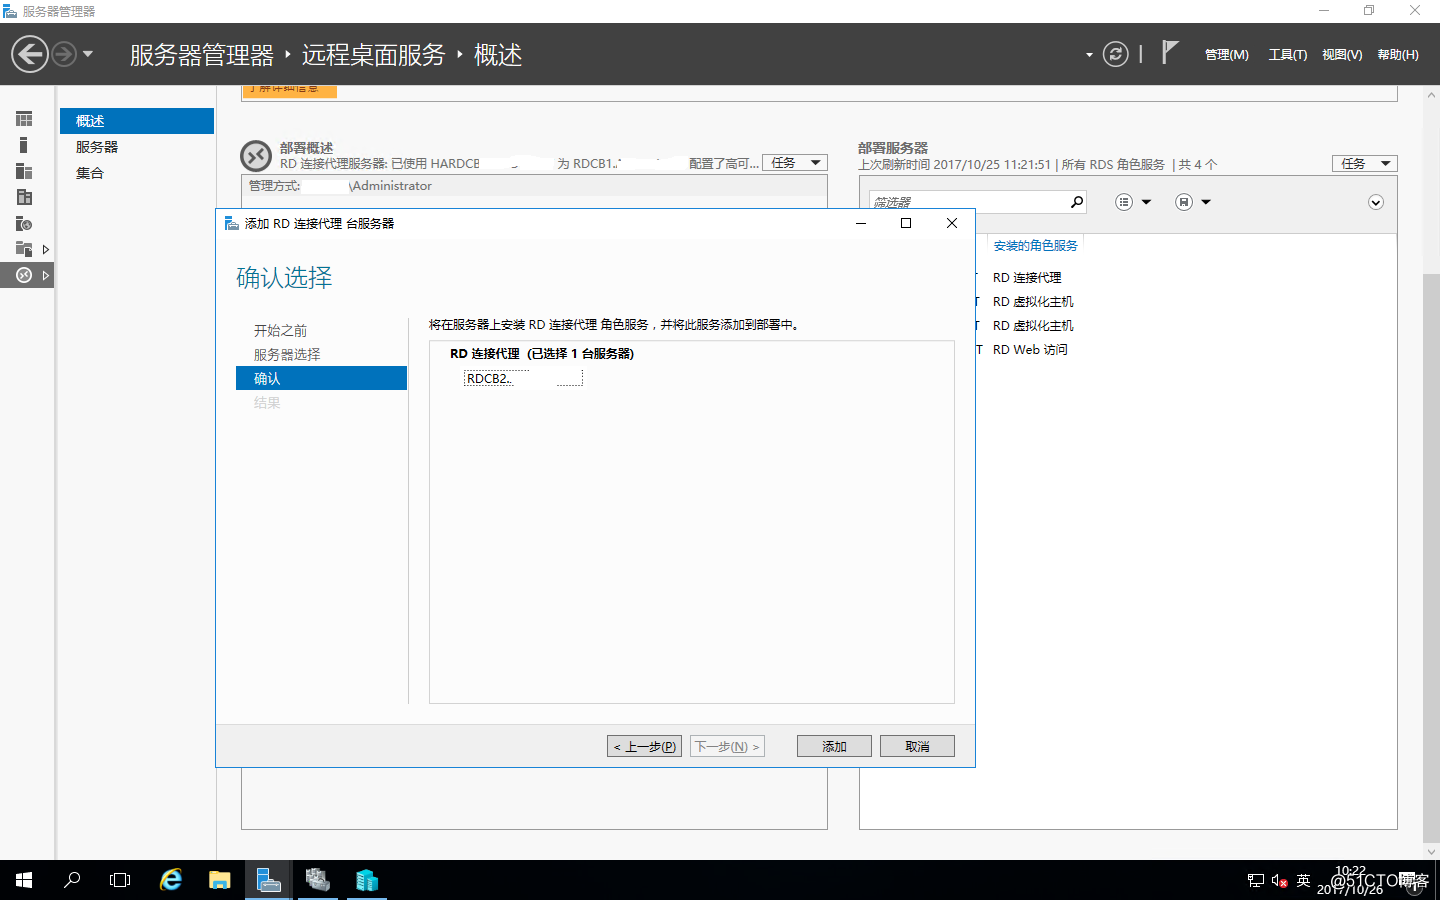
Task: Select Remote Desktop Services sidebar icon
Action: 24,275
